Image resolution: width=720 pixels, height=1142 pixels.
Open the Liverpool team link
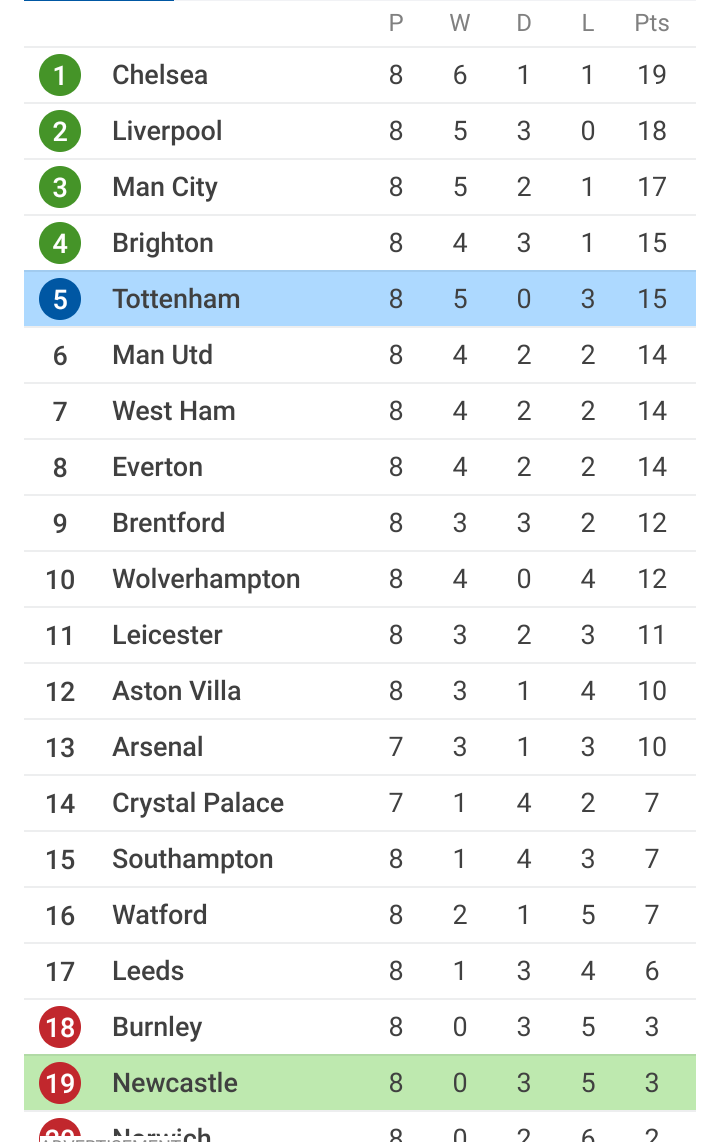(167, 131)
